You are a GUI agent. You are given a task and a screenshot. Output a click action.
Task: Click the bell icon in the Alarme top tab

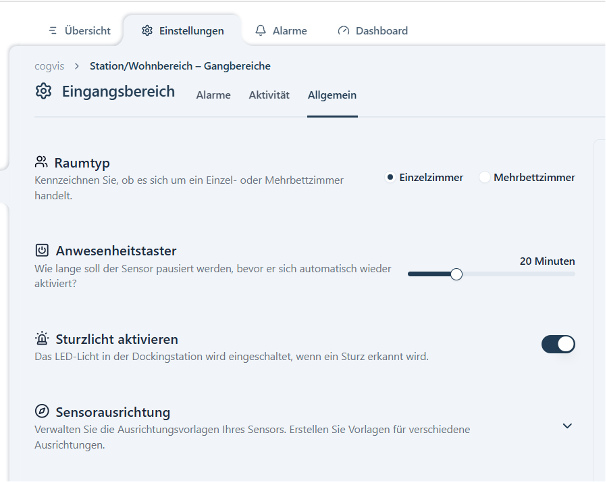tap(261, 31)
